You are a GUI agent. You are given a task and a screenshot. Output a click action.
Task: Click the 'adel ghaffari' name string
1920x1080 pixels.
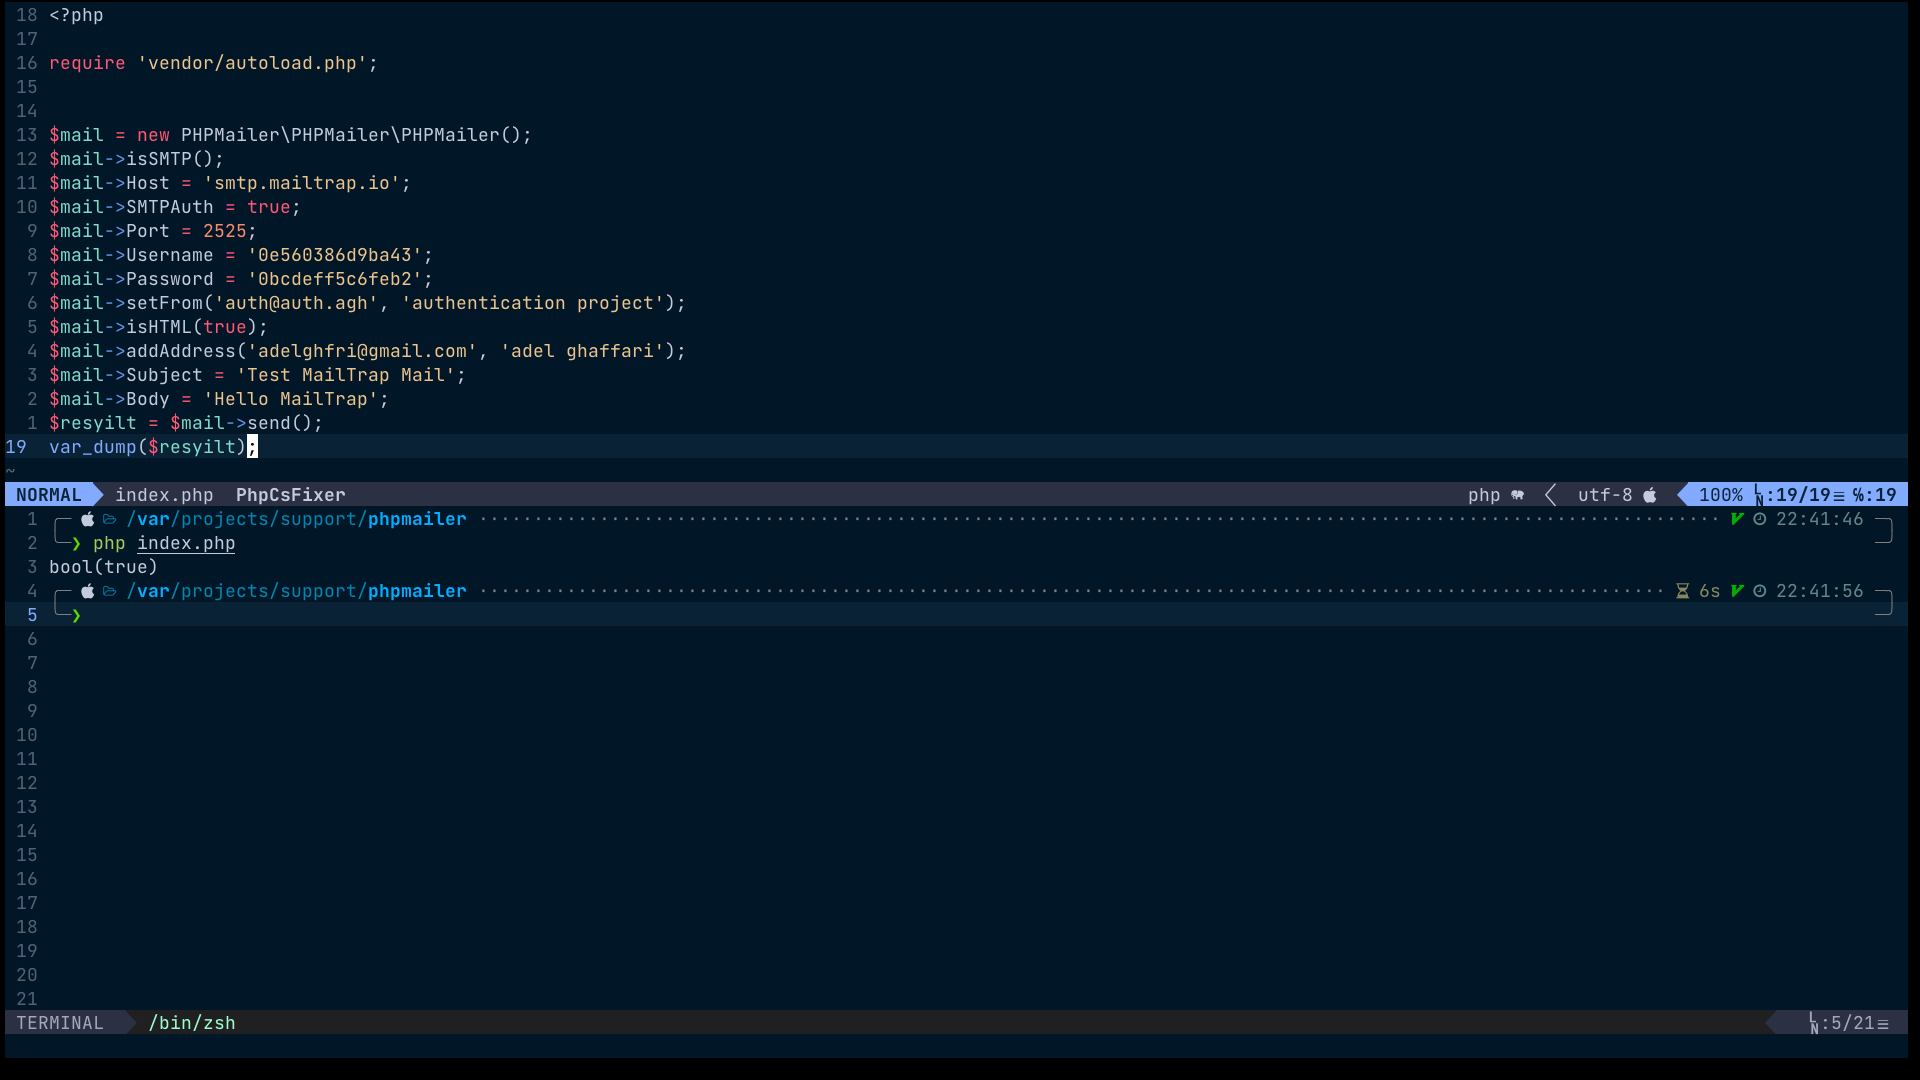click(x=582, y=351)
